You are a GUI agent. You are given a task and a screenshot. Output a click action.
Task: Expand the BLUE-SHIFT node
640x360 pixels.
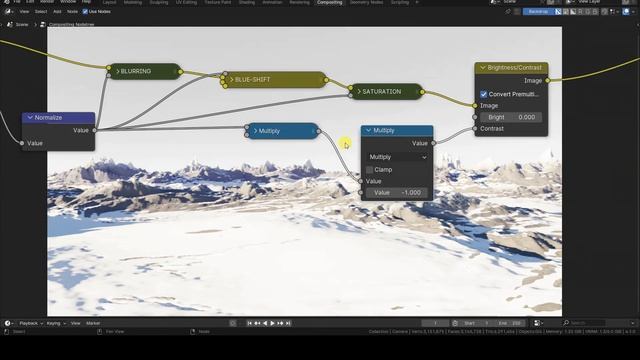[232, 80]
